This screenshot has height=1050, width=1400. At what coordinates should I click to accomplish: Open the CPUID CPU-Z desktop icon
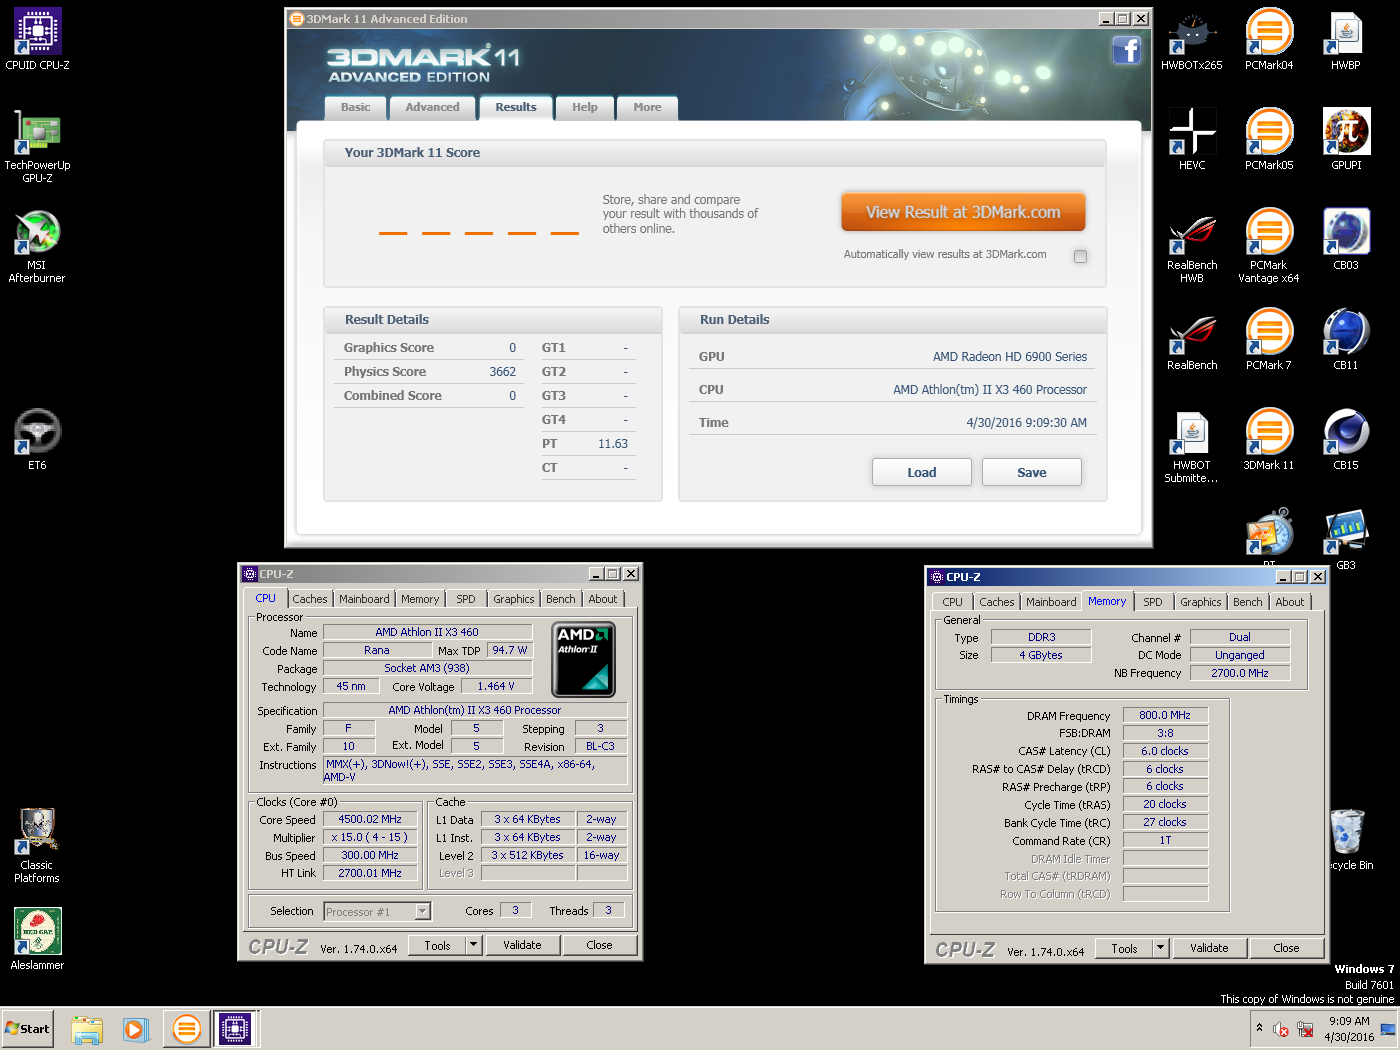37,39
